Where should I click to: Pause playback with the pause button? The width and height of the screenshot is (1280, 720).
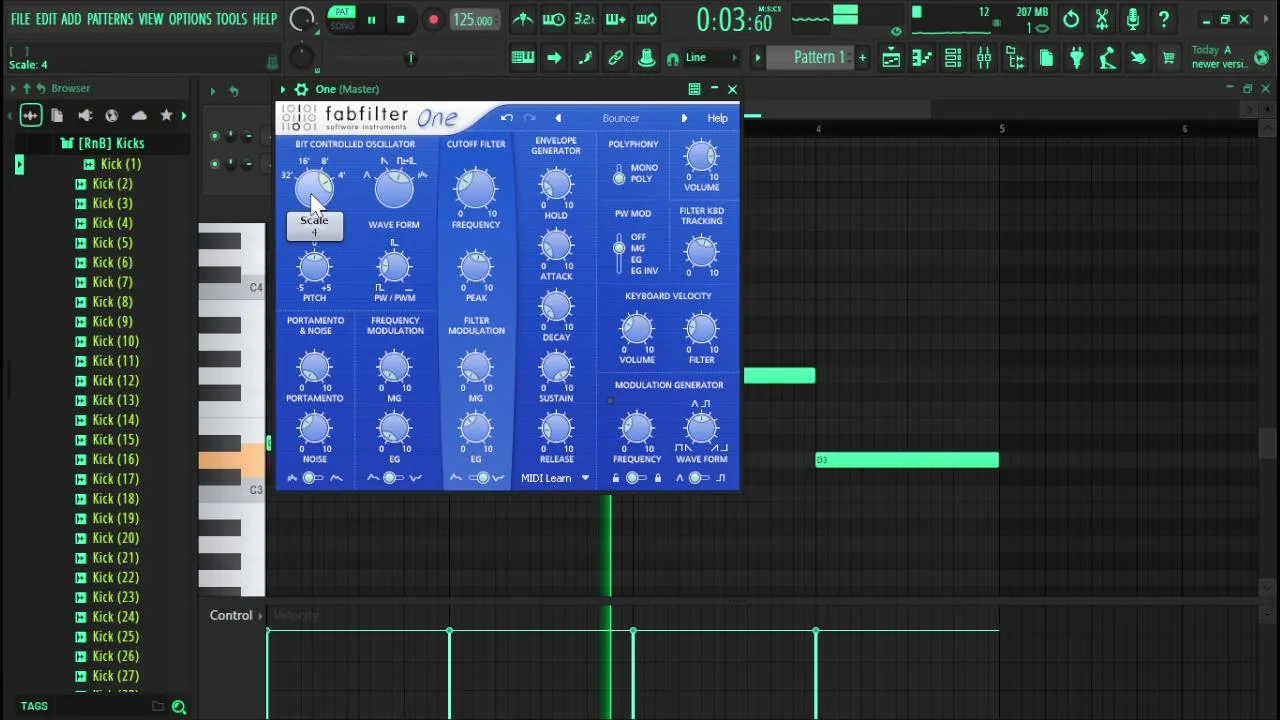pos(371,19)
